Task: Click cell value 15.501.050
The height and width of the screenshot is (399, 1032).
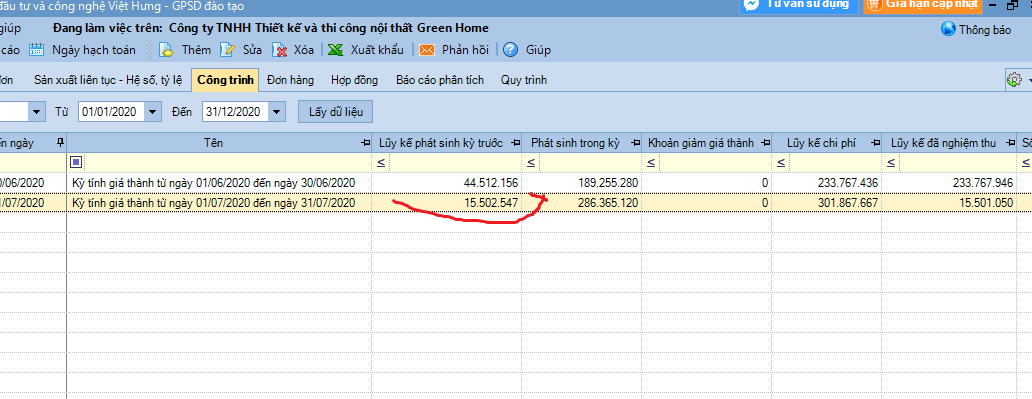Action: (x=987, y=203)
